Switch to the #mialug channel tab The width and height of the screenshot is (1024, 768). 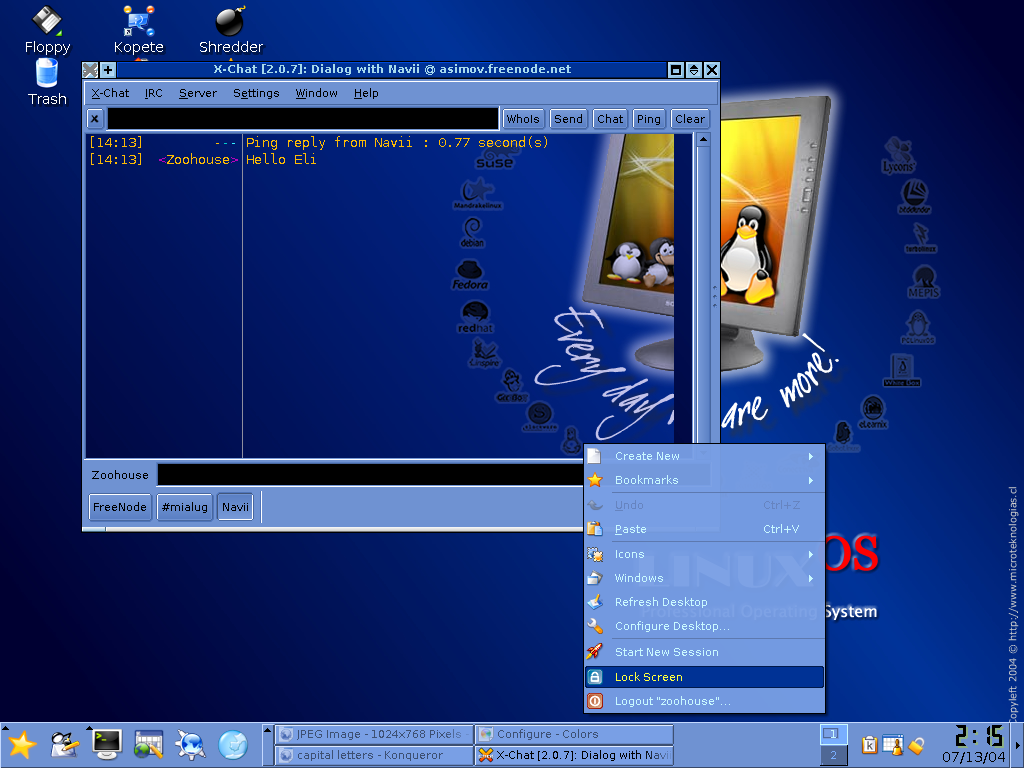[x=185, y=507]
